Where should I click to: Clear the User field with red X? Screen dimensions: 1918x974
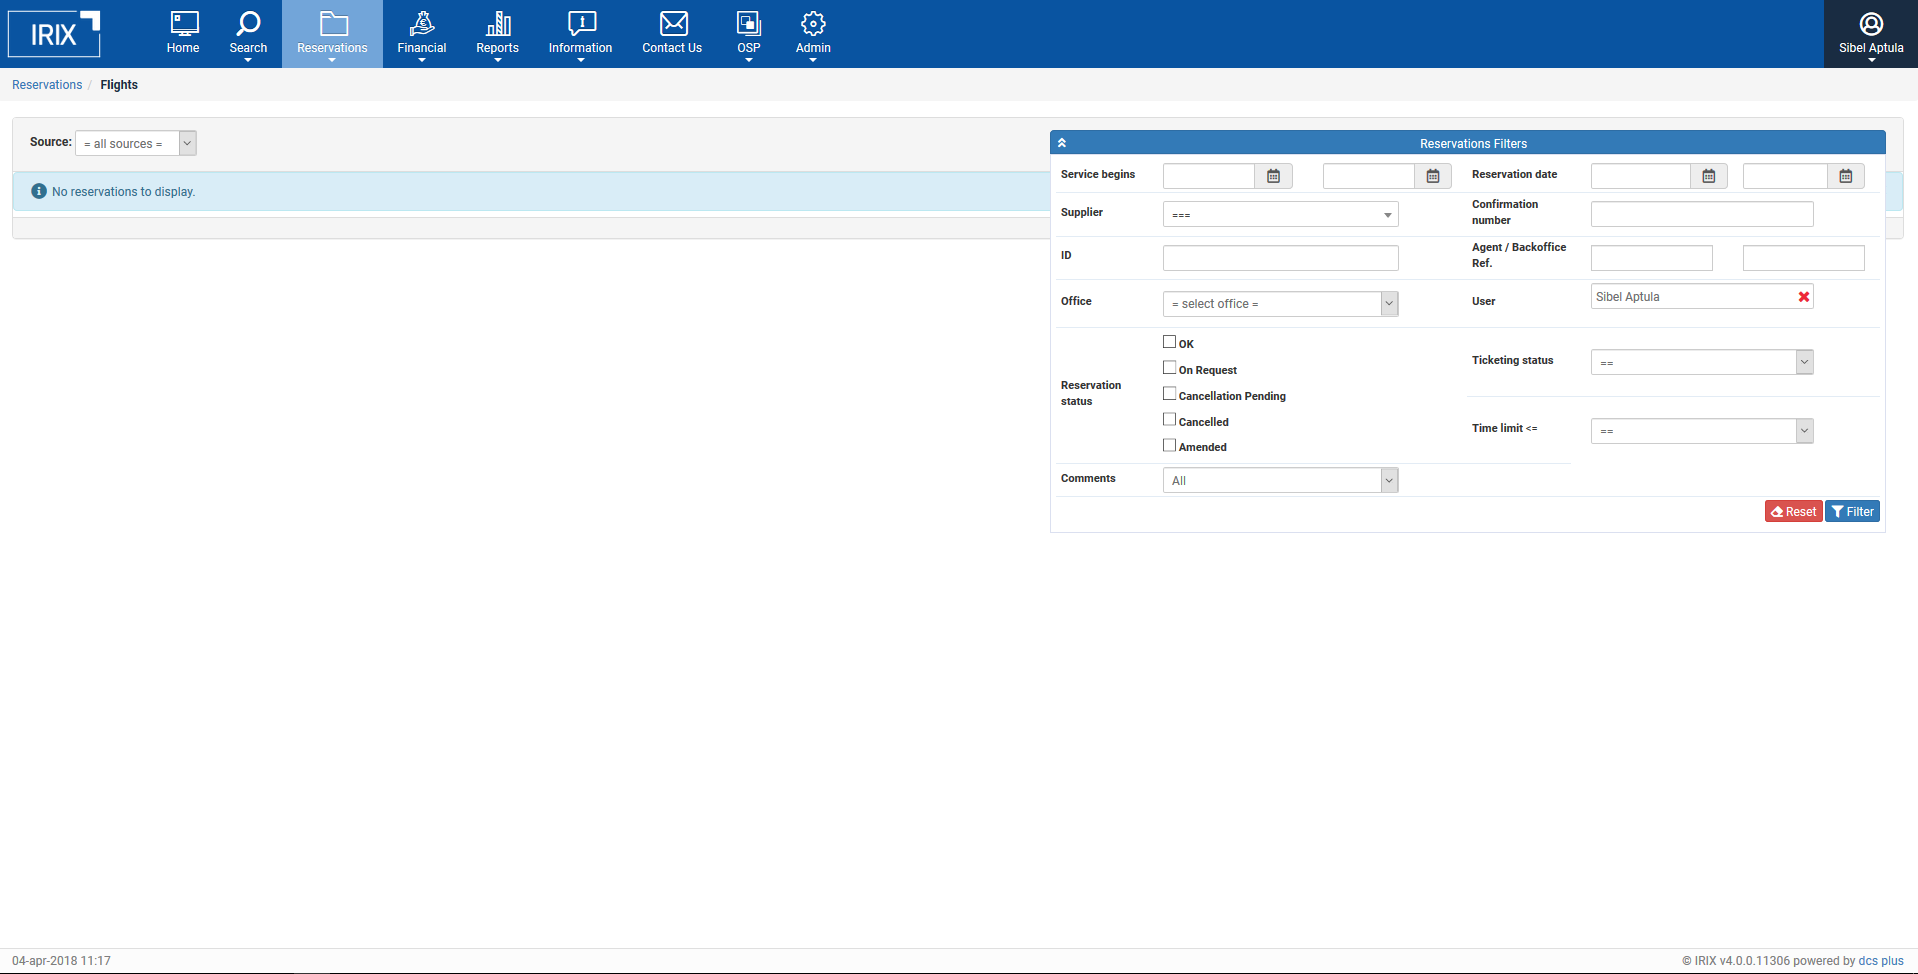pyautogui.click(x=1803, y=297)
